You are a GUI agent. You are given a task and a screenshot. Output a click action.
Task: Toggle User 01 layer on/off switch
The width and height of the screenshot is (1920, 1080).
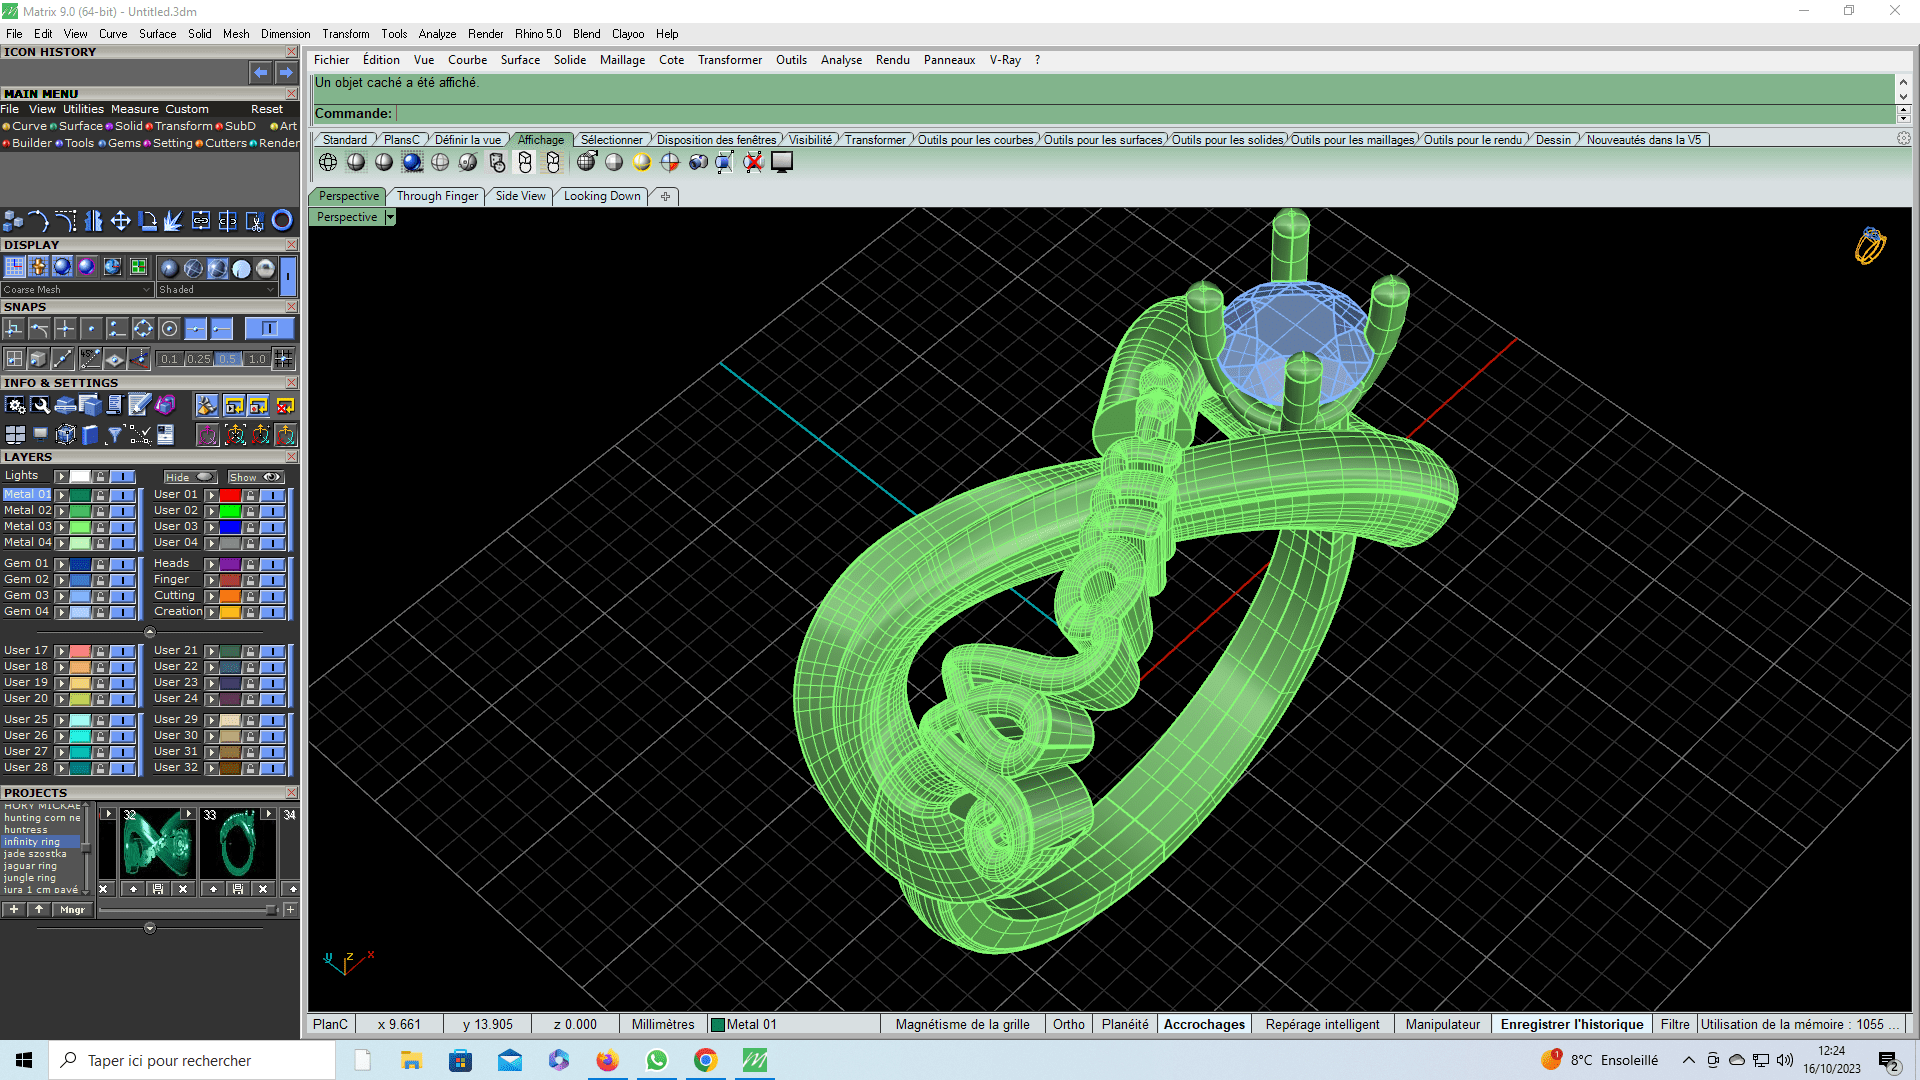click(272, 495)
